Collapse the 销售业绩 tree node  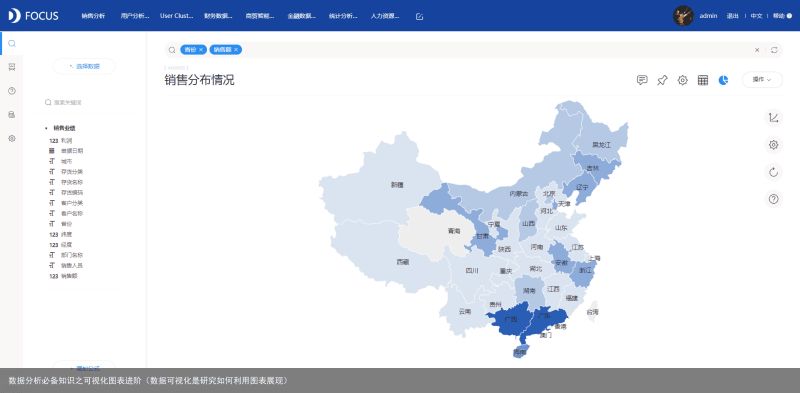click(46, 128)
